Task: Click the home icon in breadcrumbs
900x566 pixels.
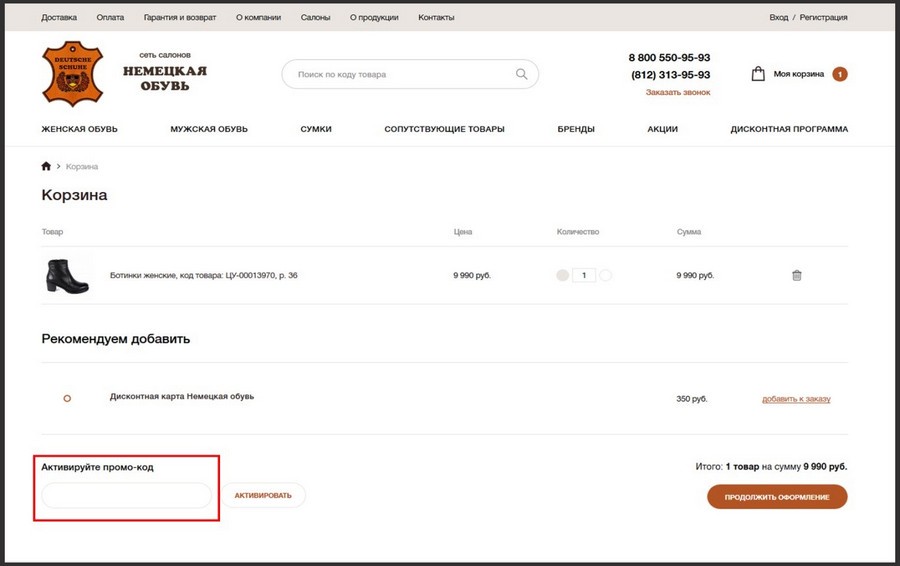Action: point(46,166)
